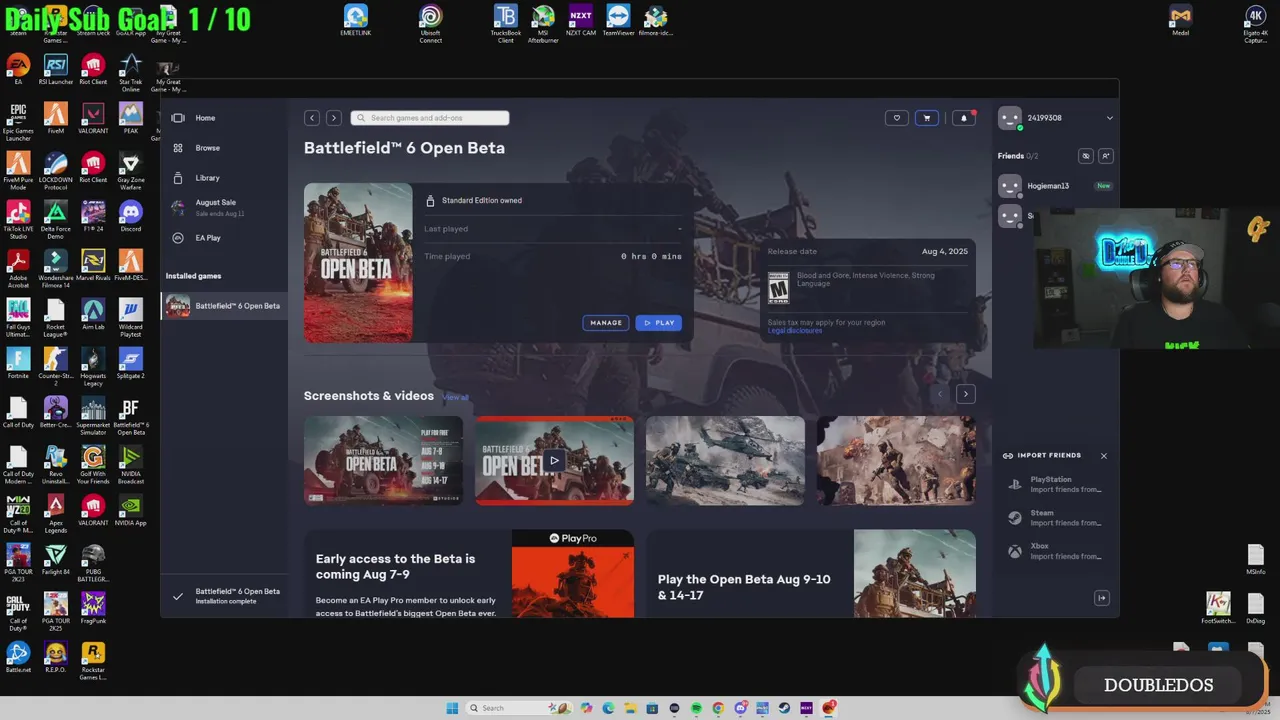The height and width of the screenshot is (720, 1280).
Task: Open the Aim Lab desktop icon
Action: pyautogui.click(x=93, y=315)
